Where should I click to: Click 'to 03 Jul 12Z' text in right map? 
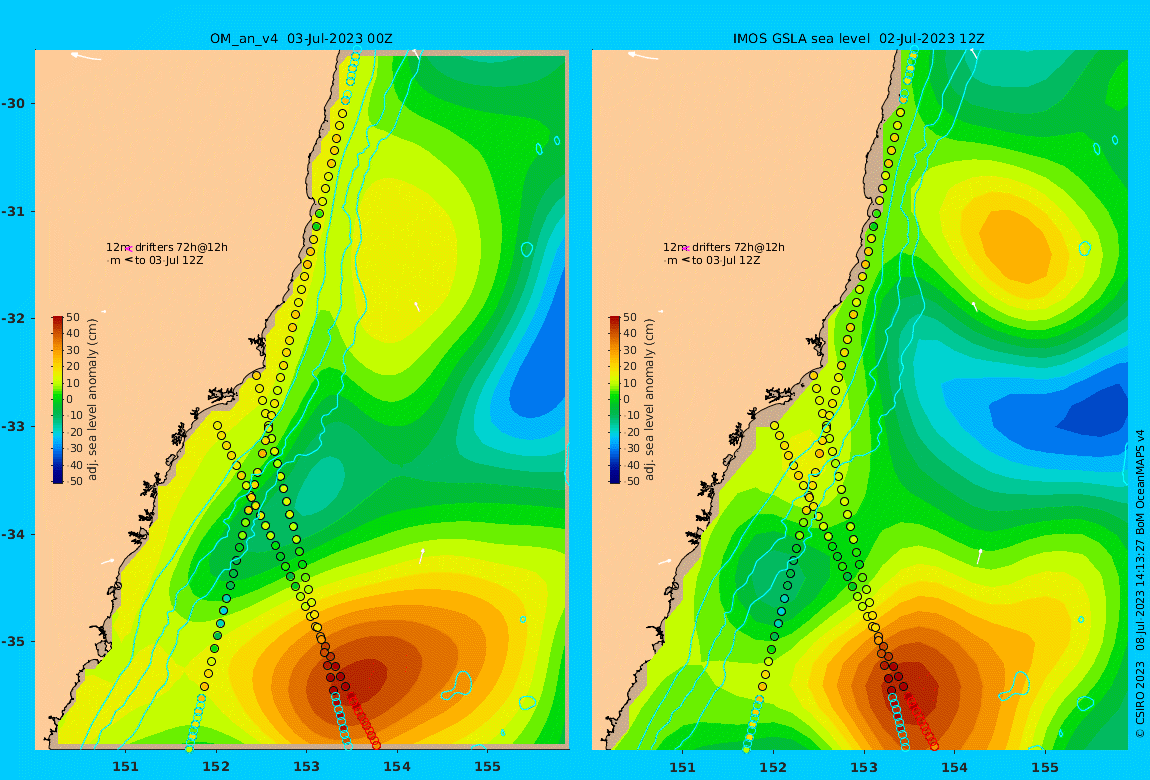click(x=727, y=261)
